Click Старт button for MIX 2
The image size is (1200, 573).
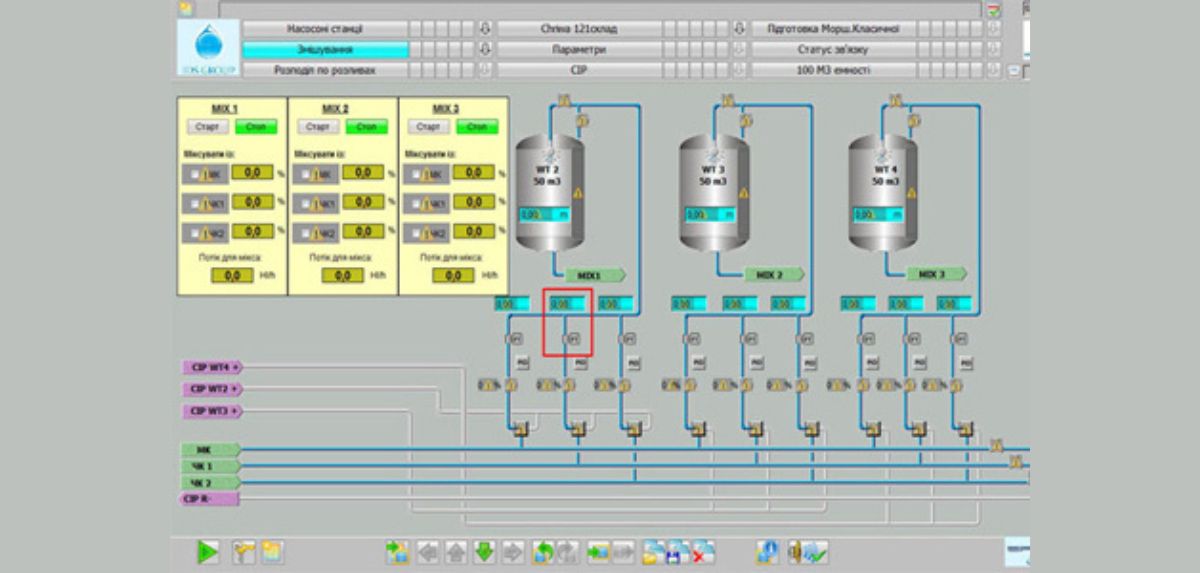pyautogui.click(x=318, y=127)
